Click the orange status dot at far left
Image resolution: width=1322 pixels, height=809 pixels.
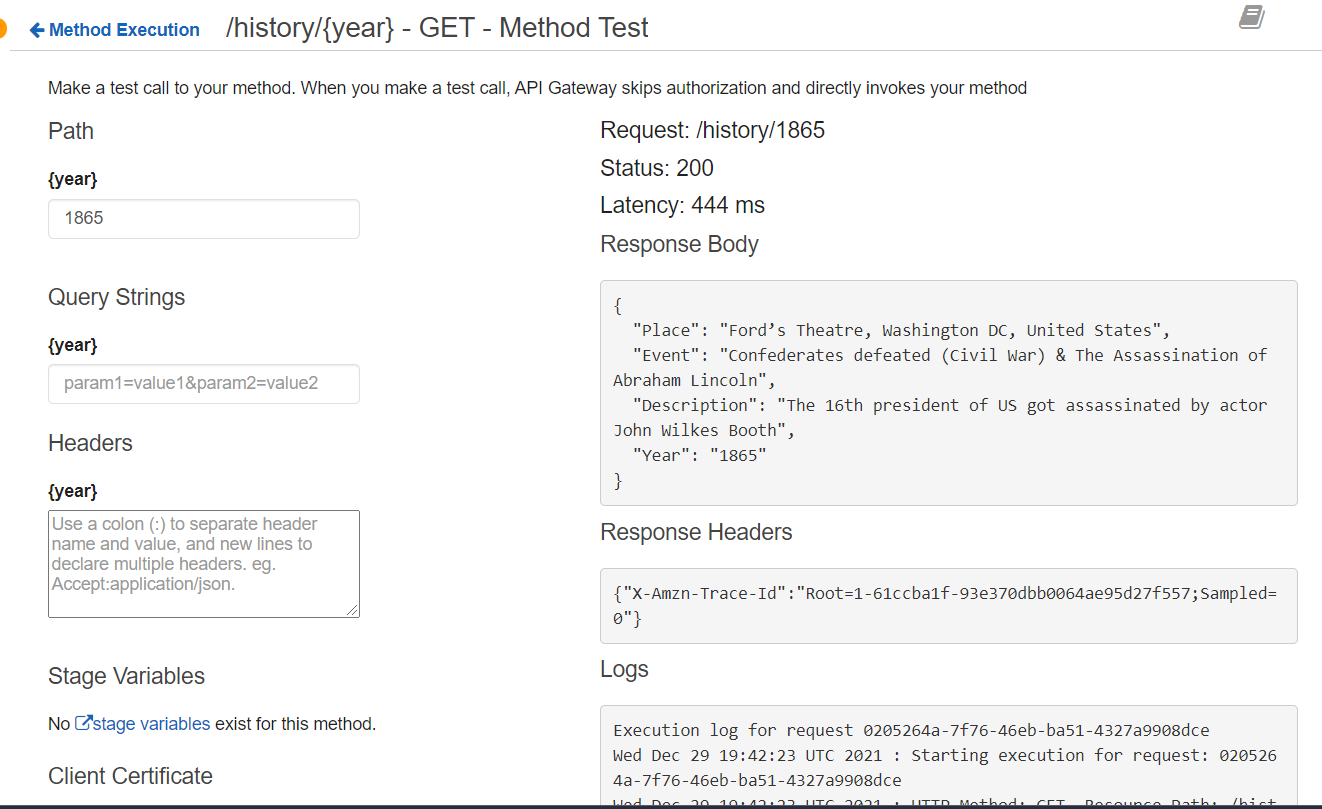click(x=4, y=30)
